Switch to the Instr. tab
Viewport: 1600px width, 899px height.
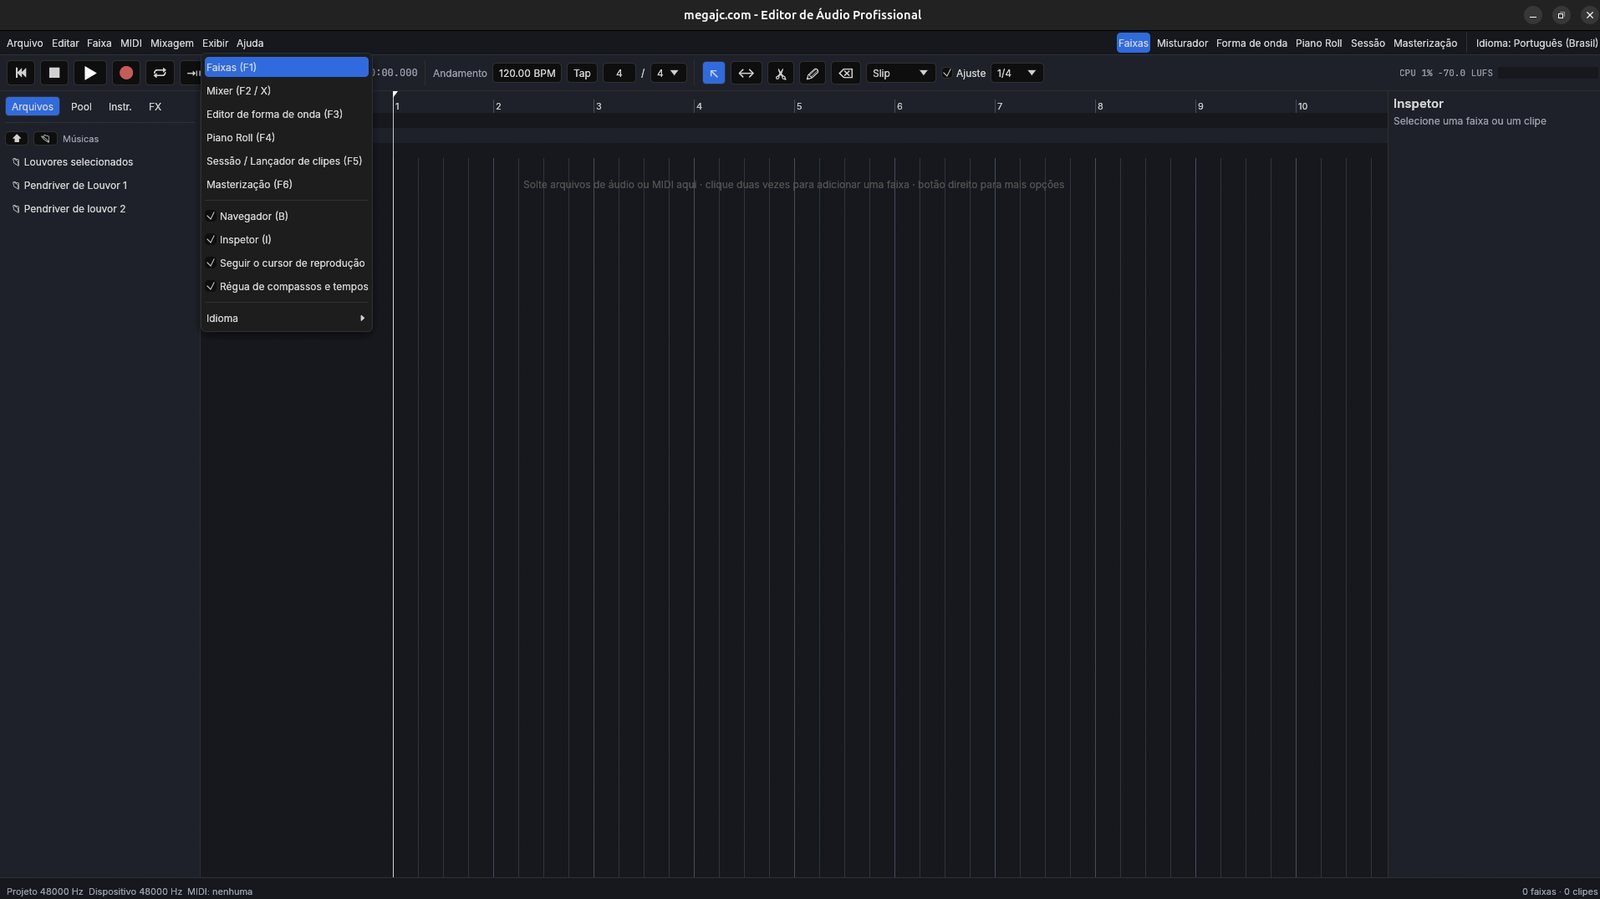(x=120, y=106)
